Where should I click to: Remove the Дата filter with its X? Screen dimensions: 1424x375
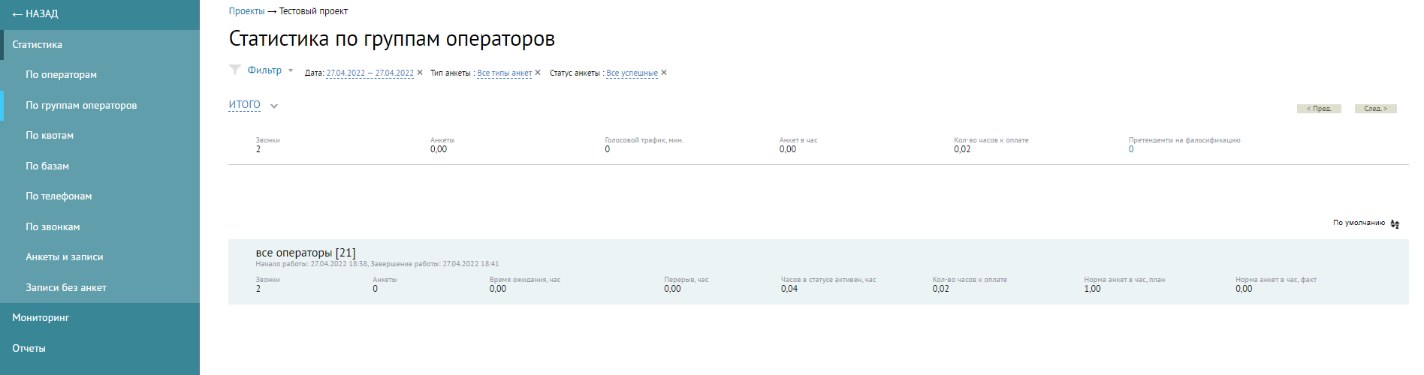420,72
